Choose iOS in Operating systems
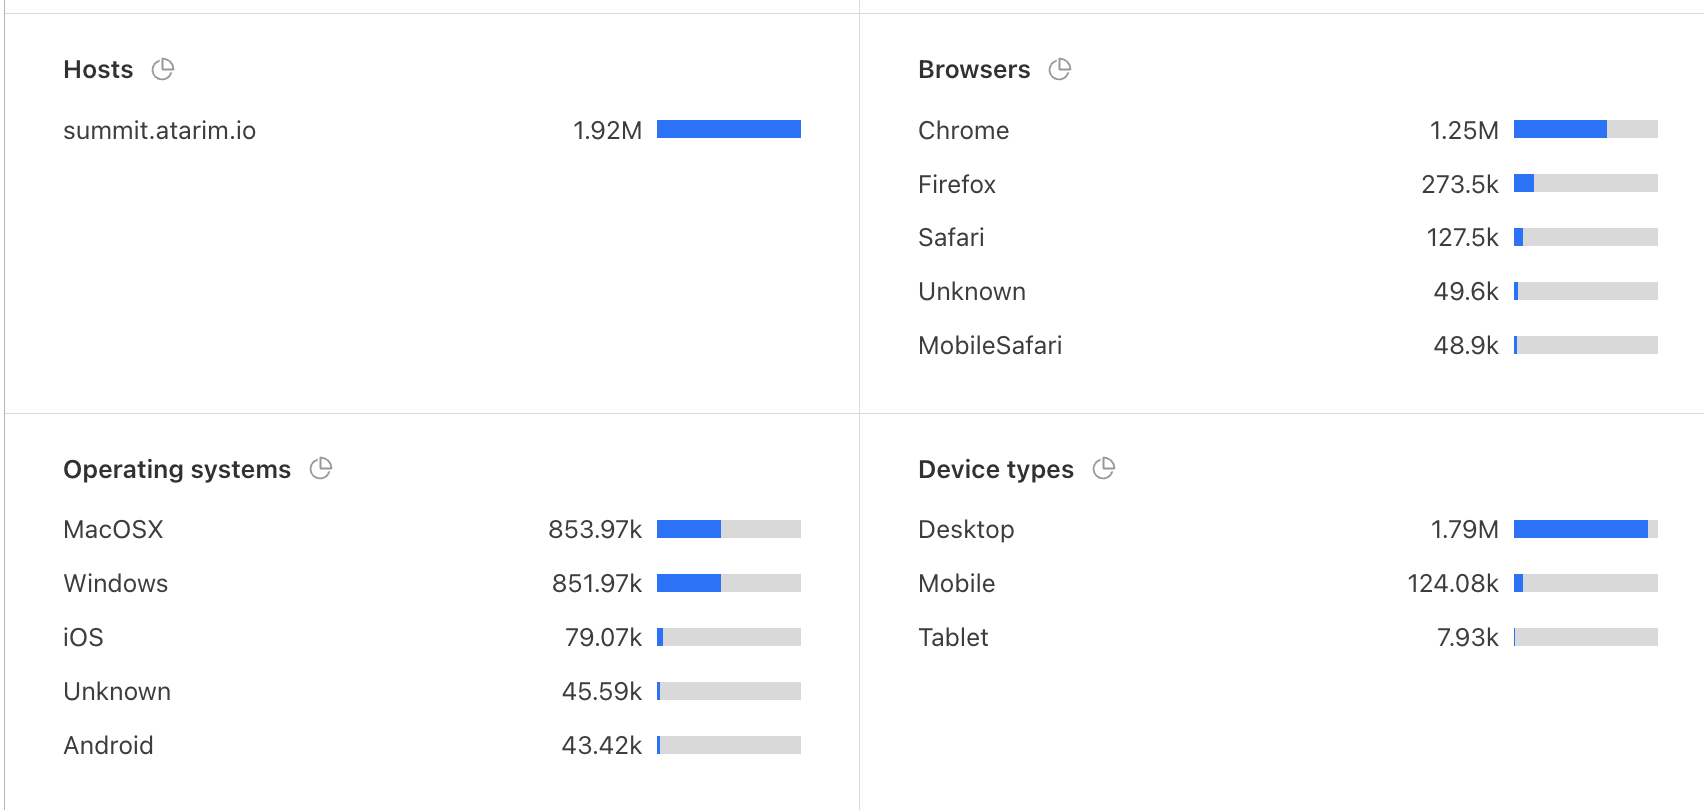 [83, 637]
